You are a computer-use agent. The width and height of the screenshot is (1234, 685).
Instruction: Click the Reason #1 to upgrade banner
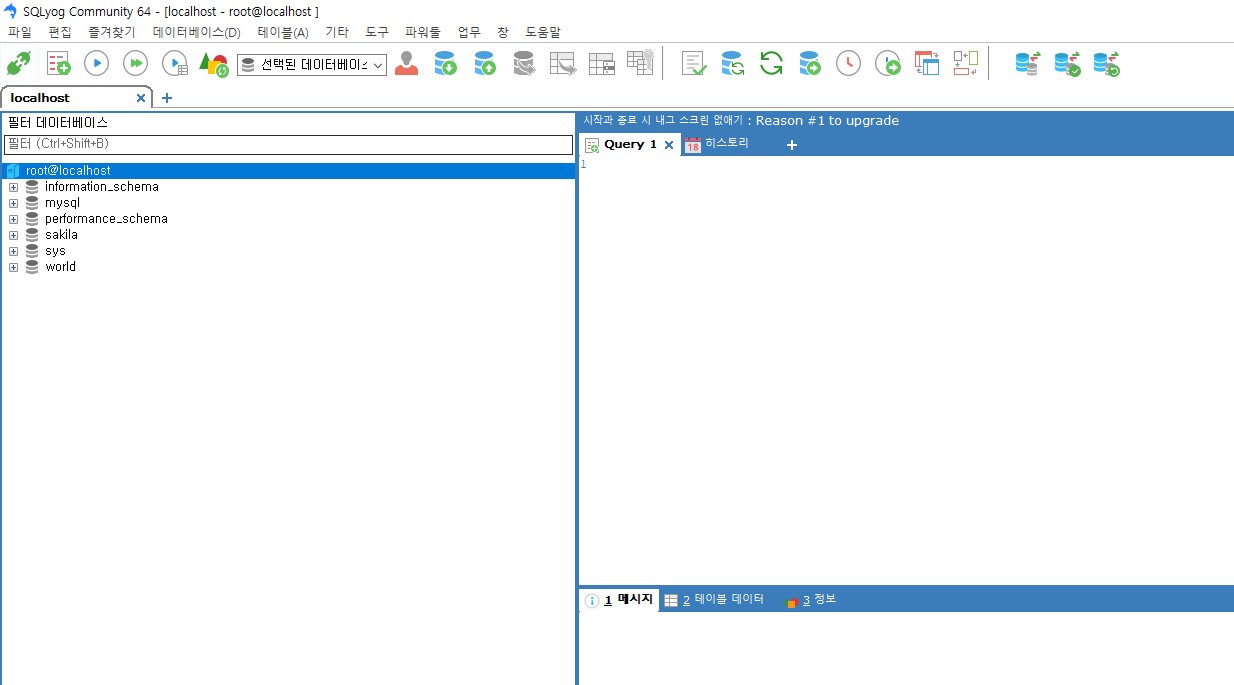click(741, 120)
